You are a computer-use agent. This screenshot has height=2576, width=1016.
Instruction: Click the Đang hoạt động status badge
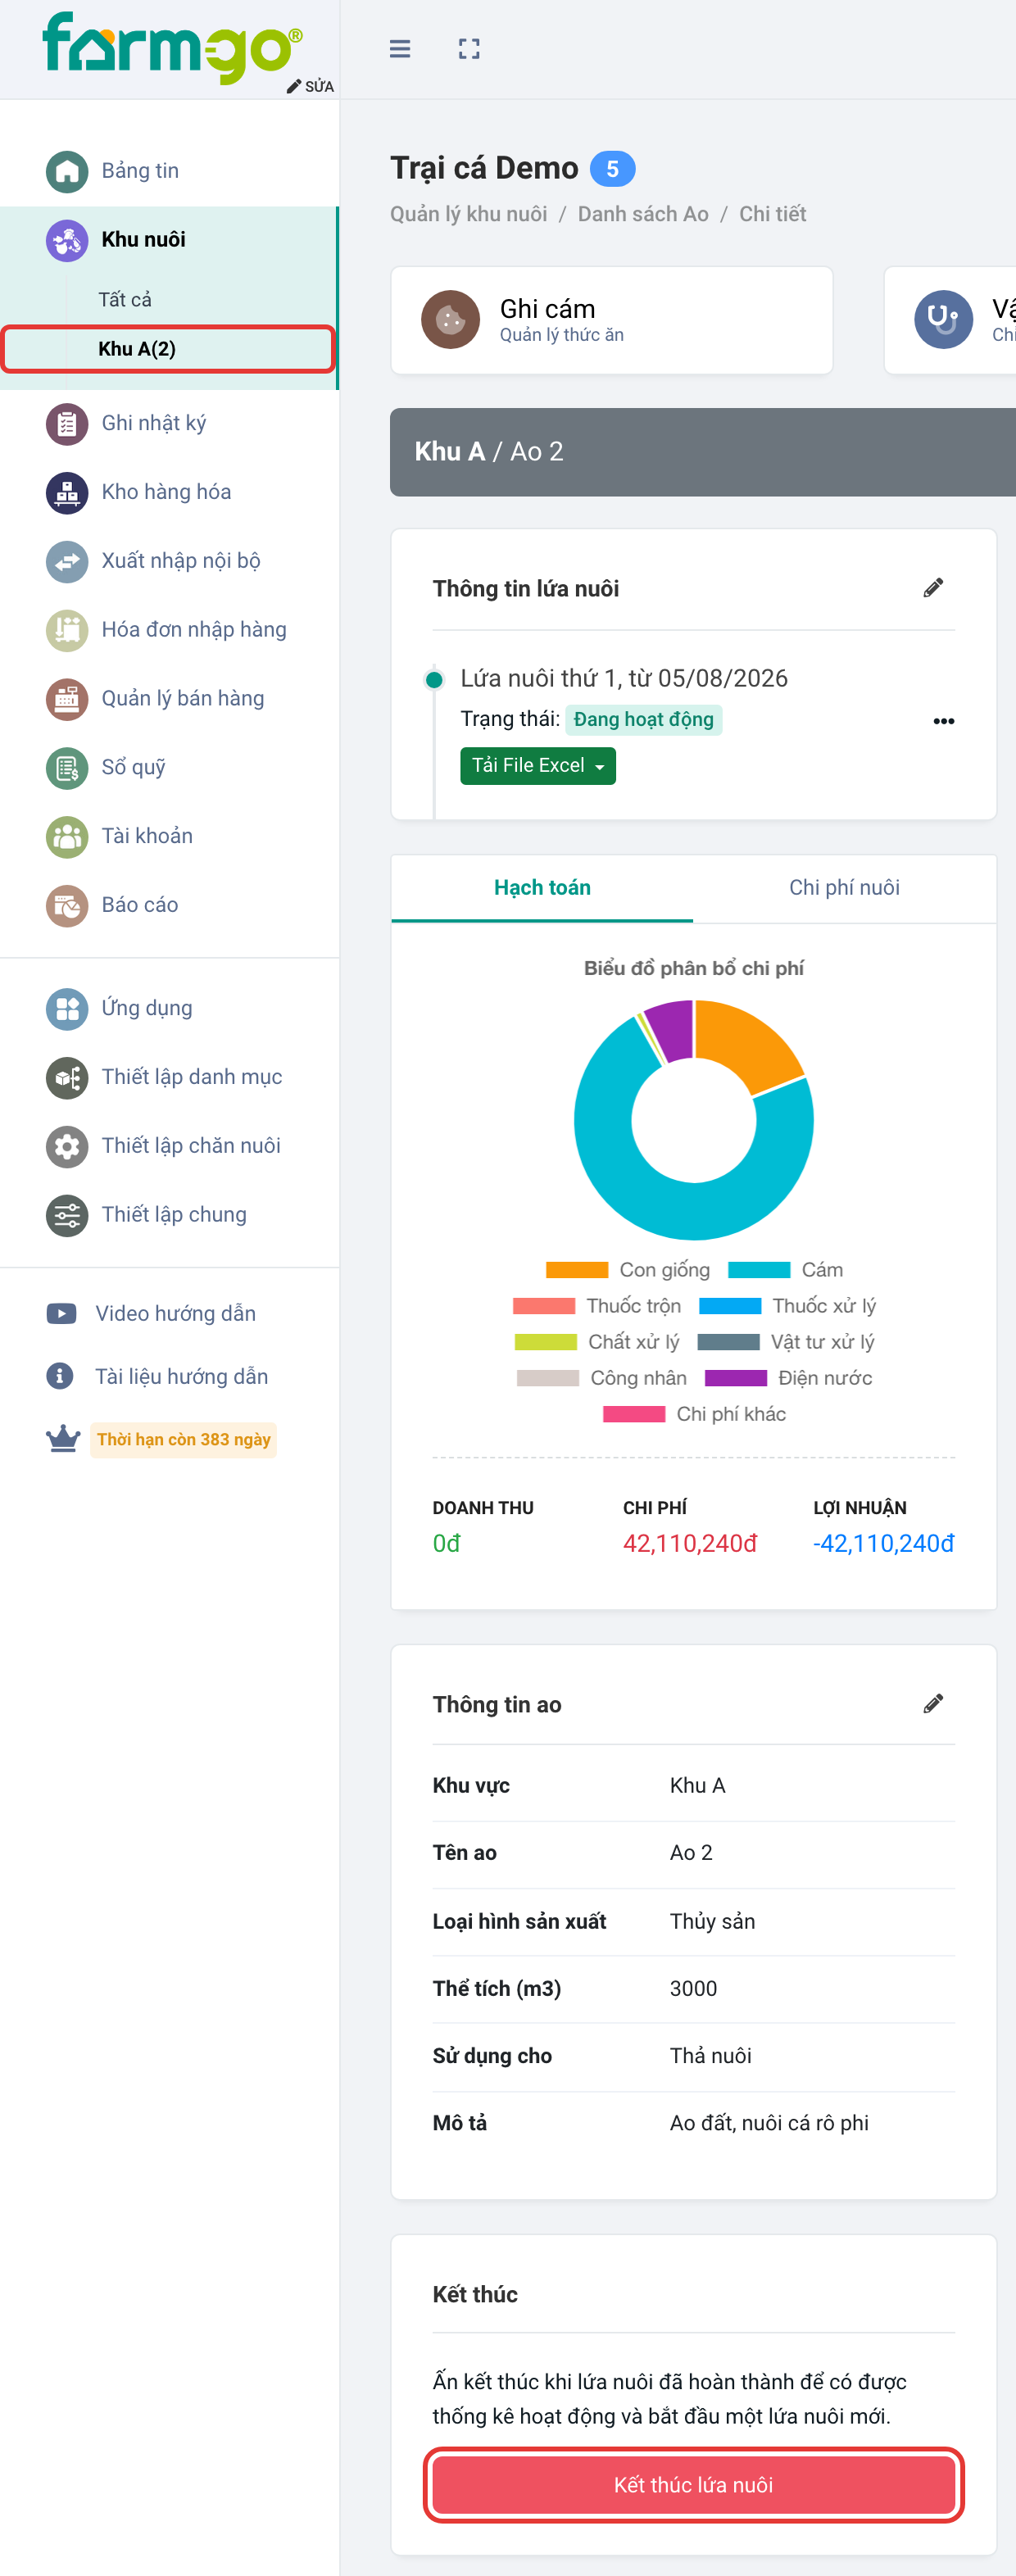pyautogui.click(x=644, y=720)
